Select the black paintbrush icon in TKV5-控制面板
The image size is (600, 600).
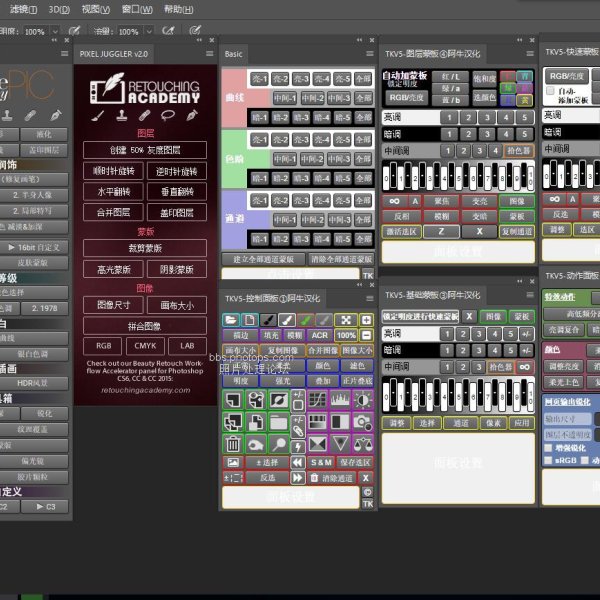click(268, 320)
